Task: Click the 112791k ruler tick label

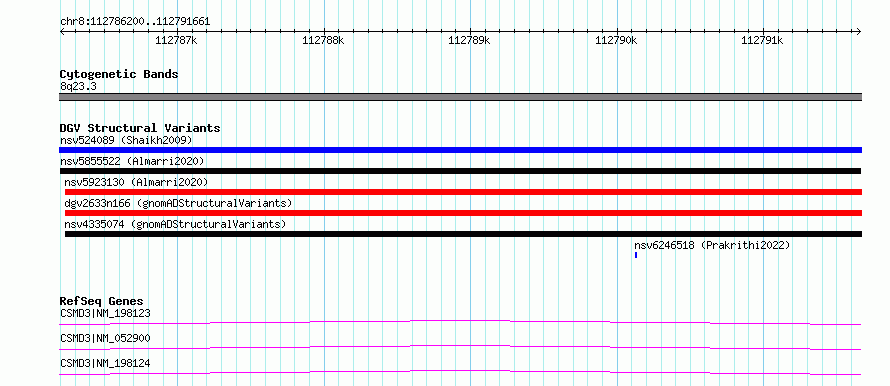Action: [763, 40]
